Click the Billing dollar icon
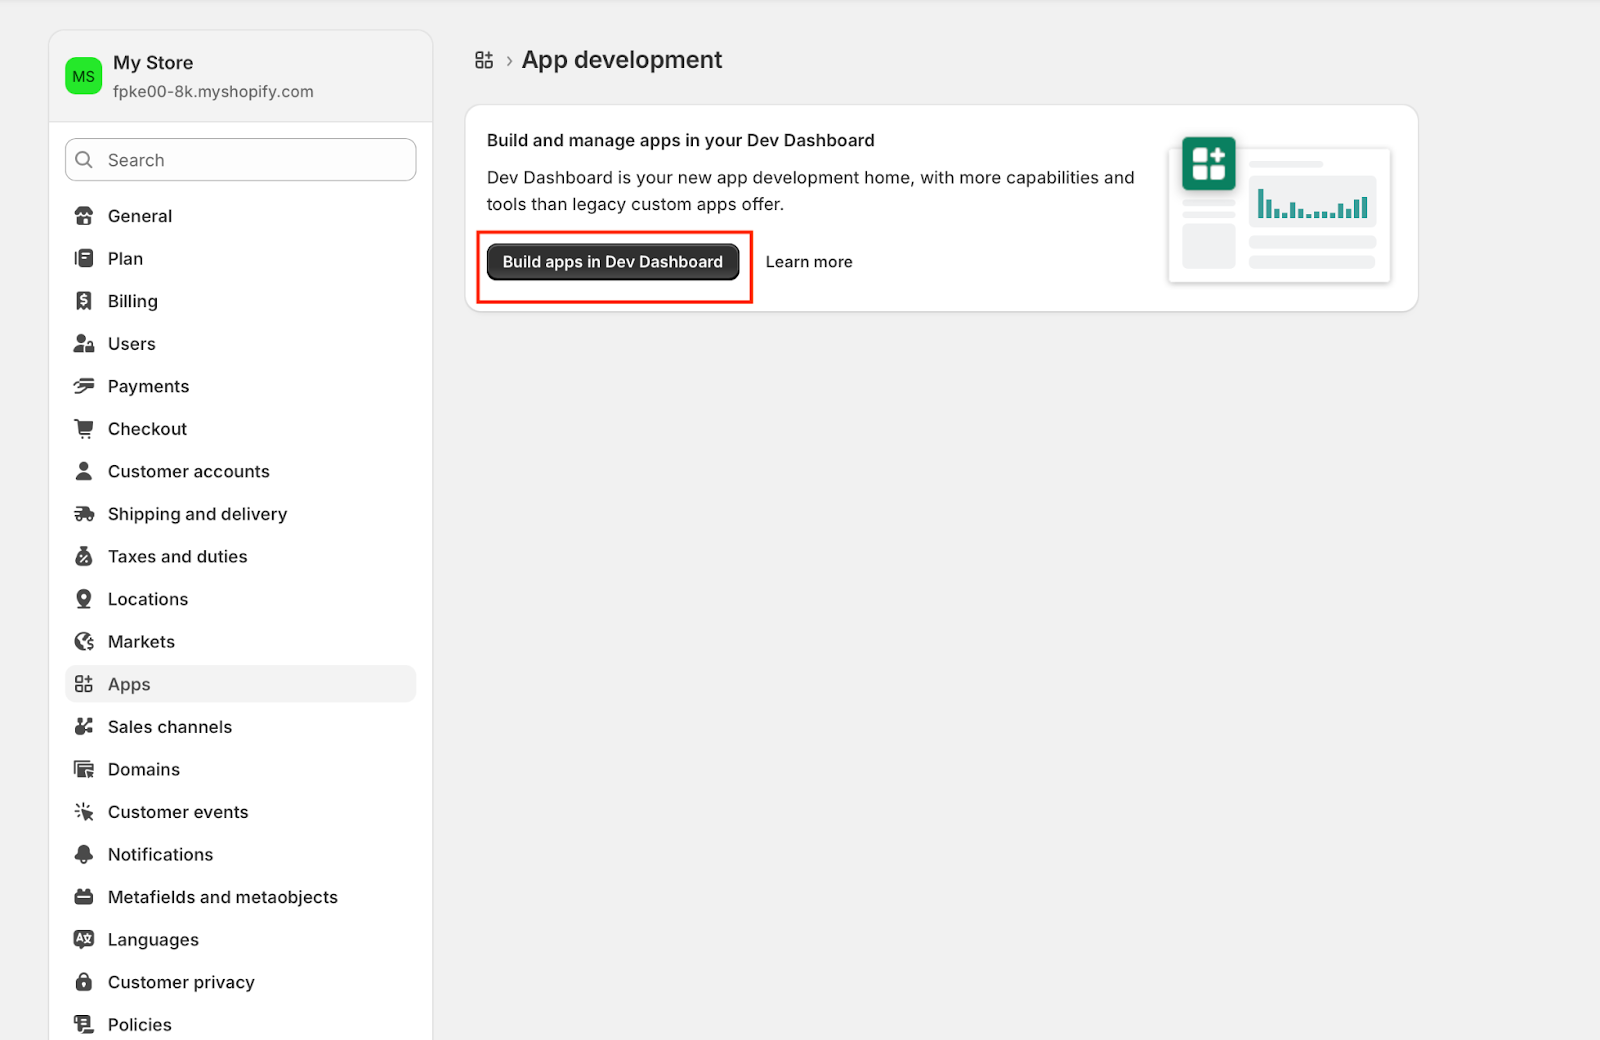Screen dimensions: 1600x1040 [84, 301]
